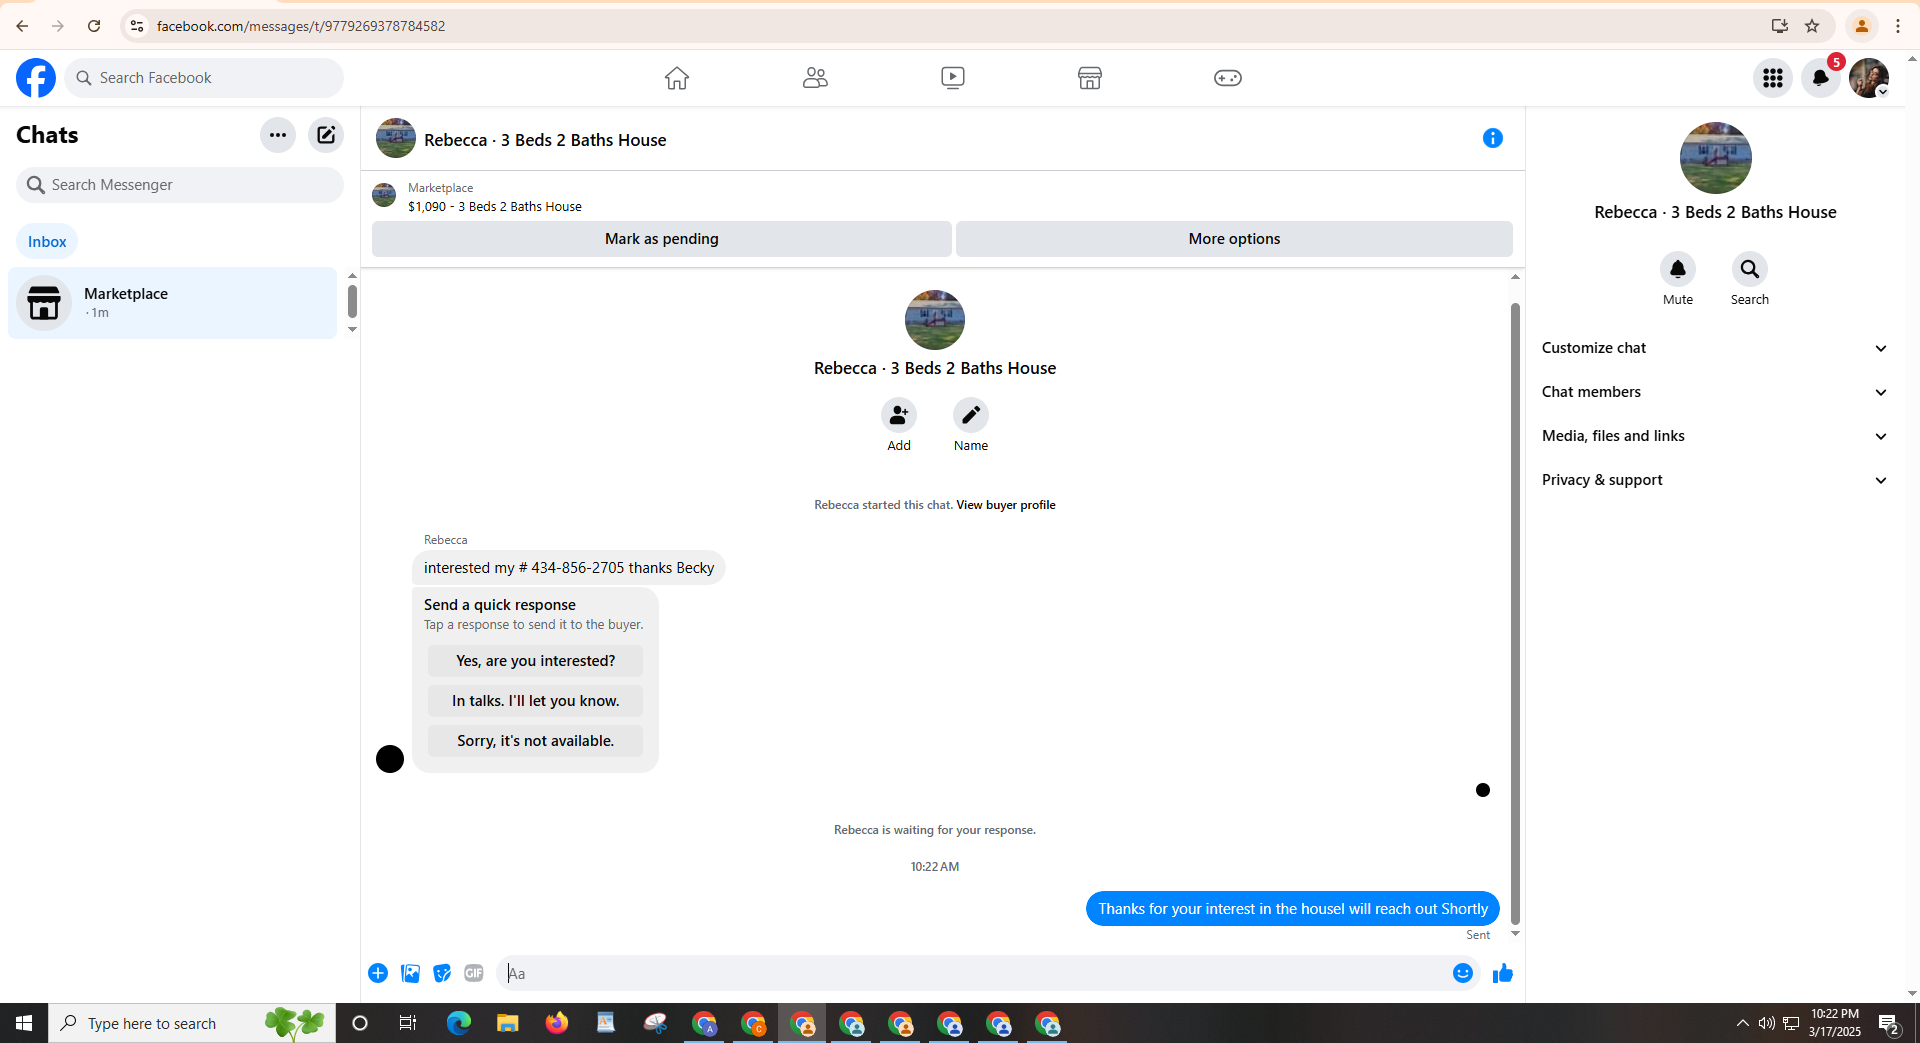Reload the page with browser refresh button

[x=94, y=26]
